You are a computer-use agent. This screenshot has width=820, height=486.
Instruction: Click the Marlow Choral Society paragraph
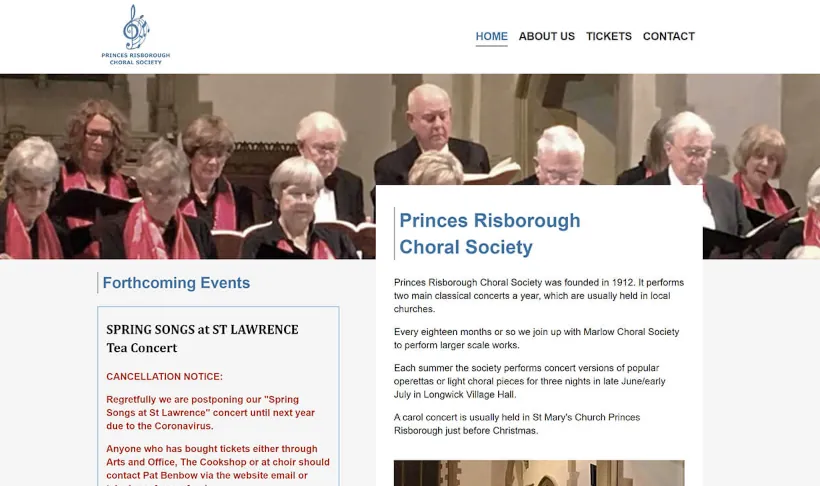click(536, 338)
